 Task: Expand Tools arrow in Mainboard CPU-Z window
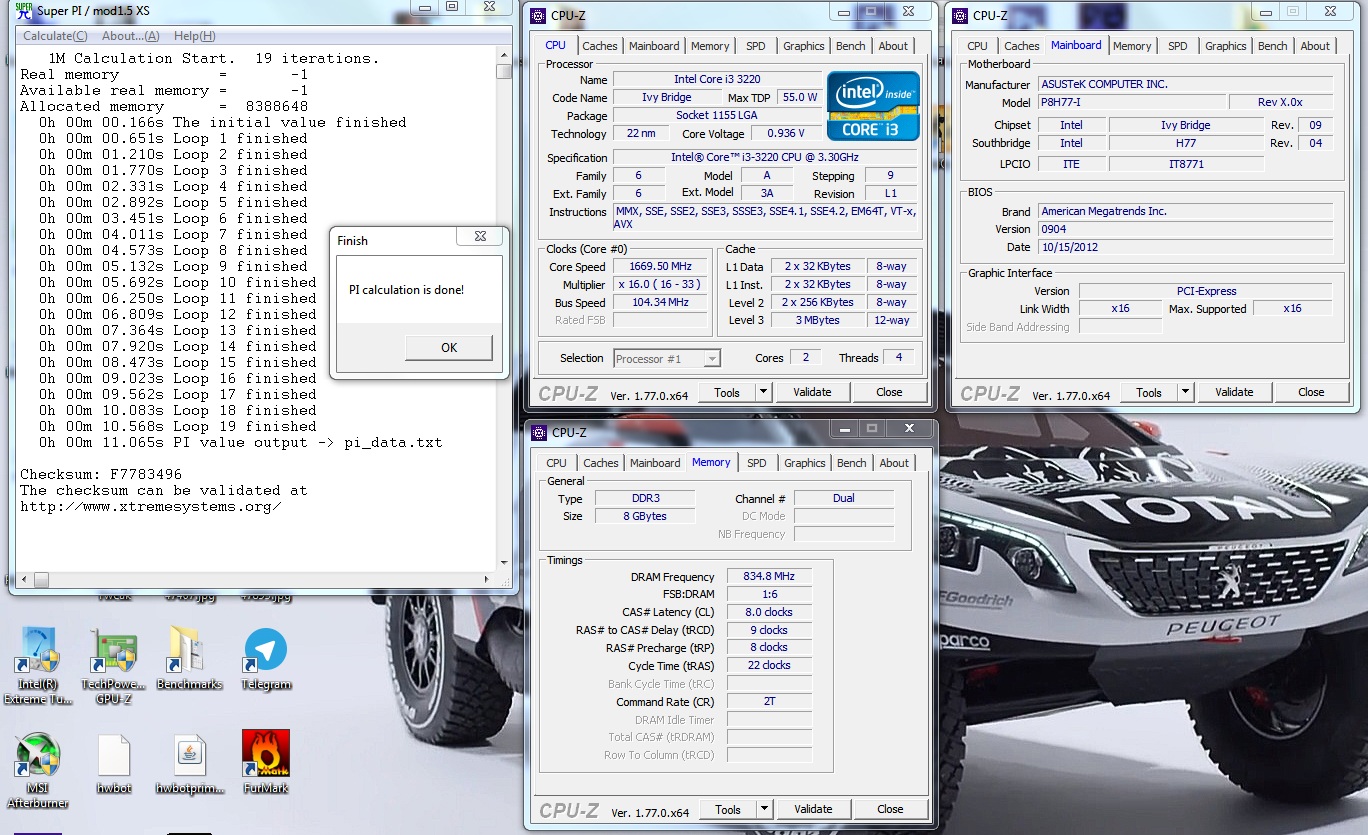click(1185, 392)
